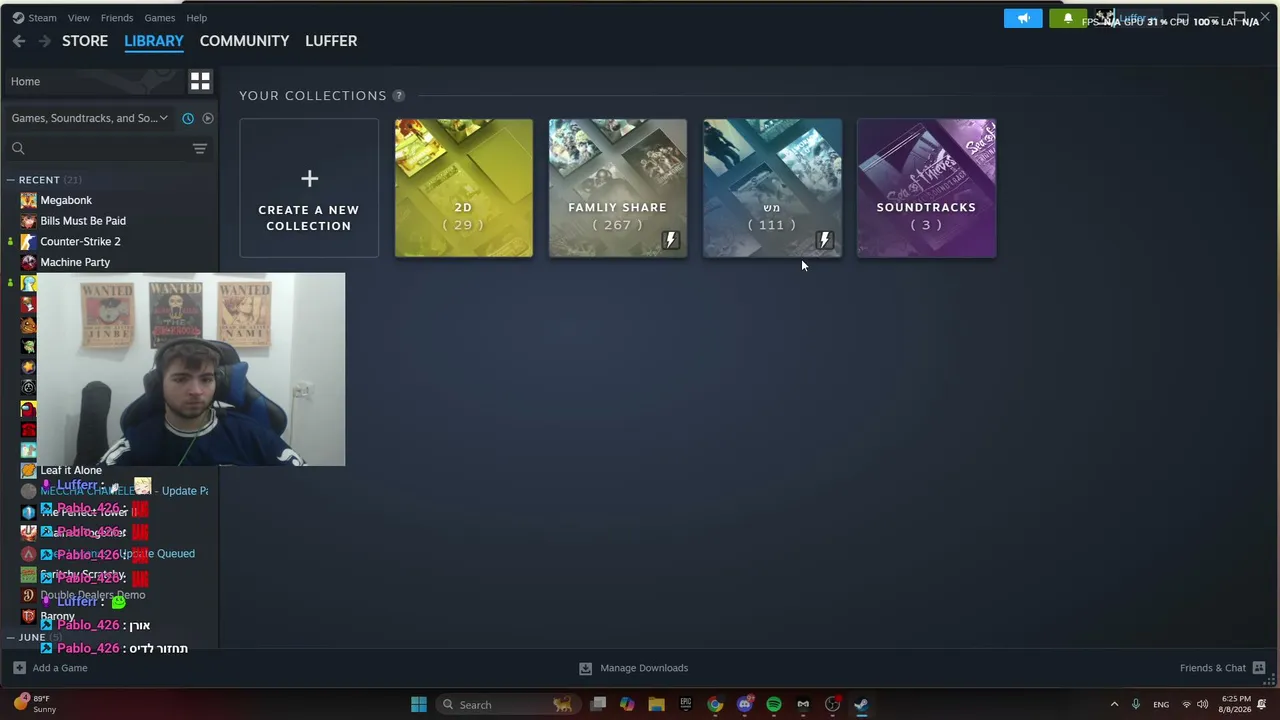Open the Wi-Fi network tray icon
The width and height of the screenshot is (1280, 720).
click(x=1187, y=705)
